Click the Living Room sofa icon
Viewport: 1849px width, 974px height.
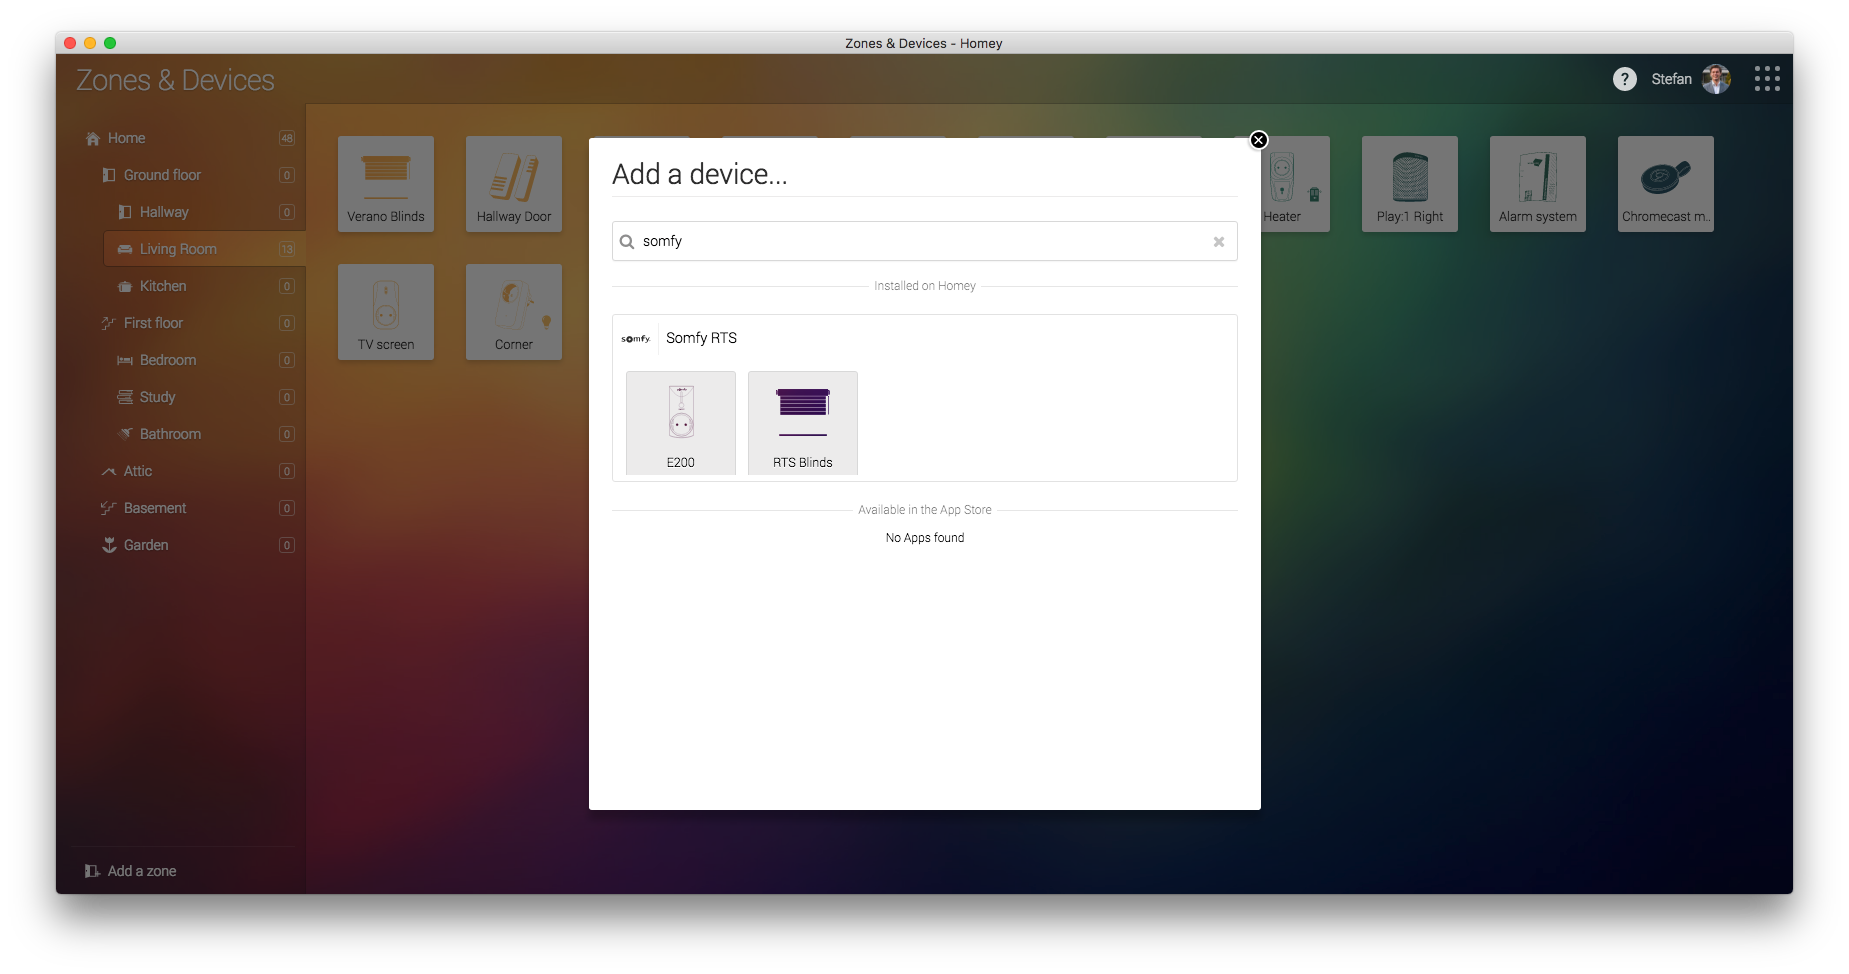125,249
